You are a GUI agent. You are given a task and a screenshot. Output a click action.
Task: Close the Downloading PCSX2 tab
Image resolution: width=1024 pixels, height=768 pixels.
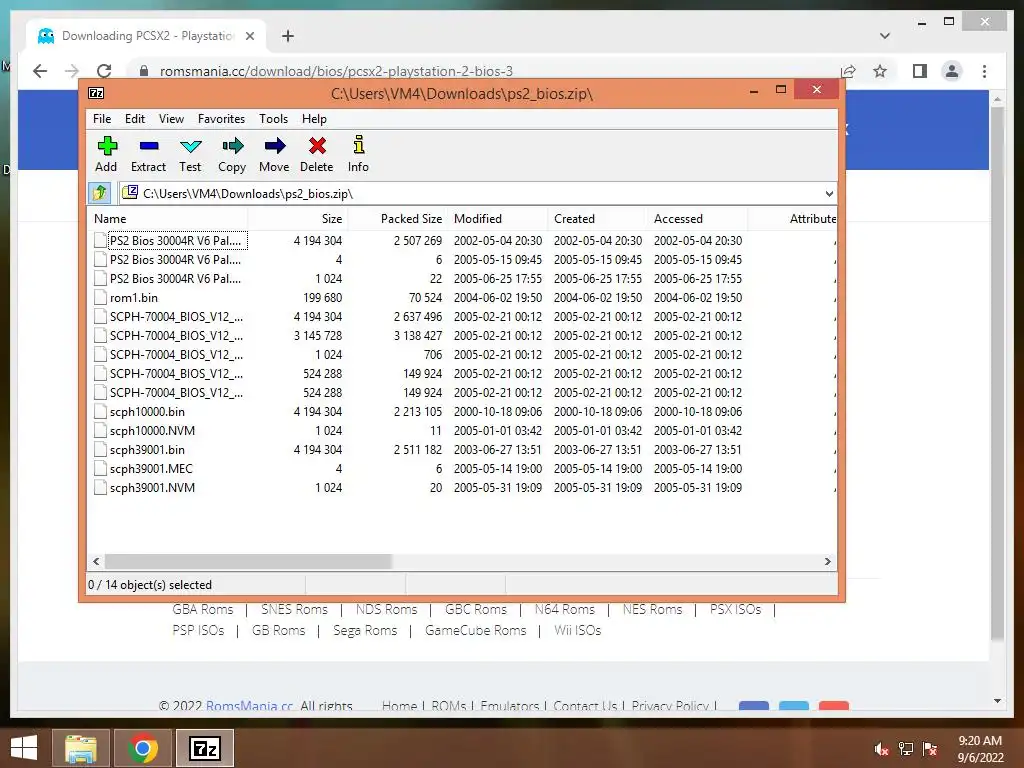pyautogui.click(x=249, y=36)
